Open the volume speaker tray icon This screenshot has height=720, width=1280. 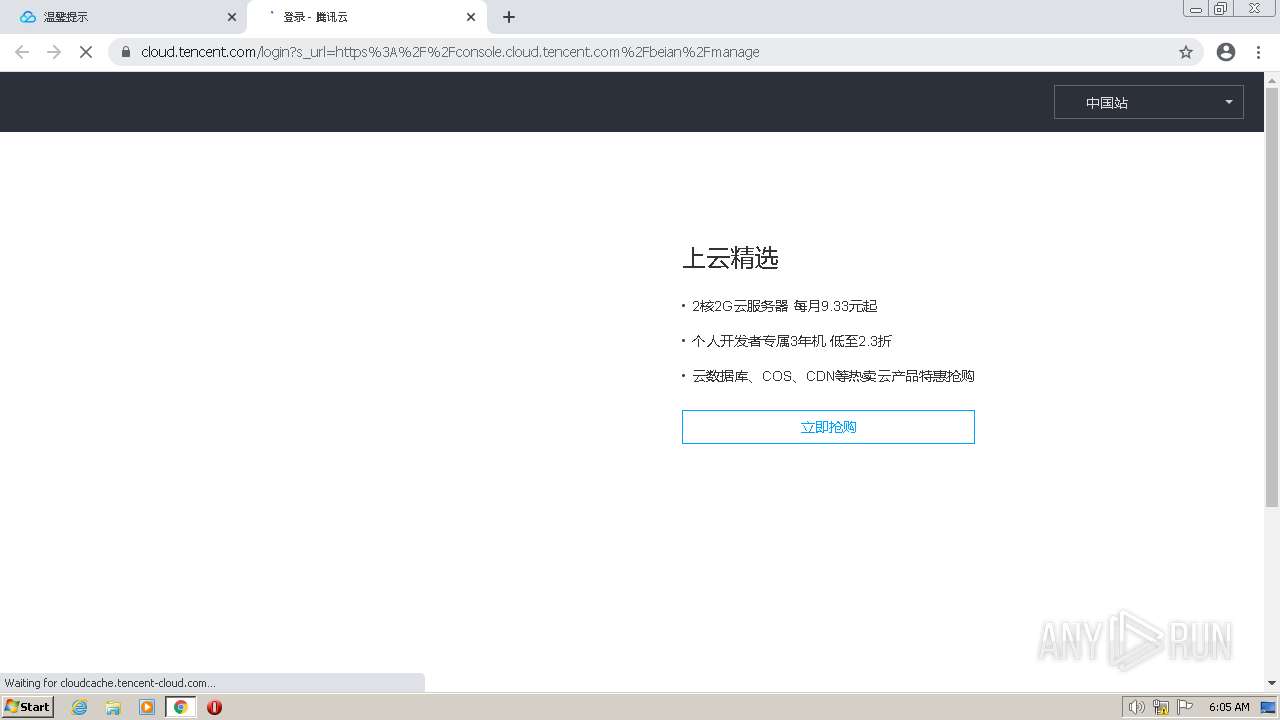[1136, 707]
